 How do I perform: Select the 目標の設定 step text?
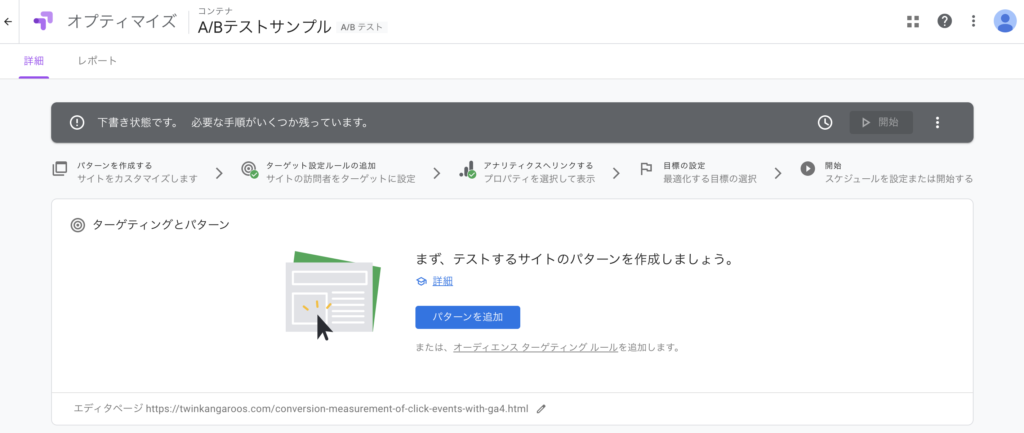tap(684, 166)
